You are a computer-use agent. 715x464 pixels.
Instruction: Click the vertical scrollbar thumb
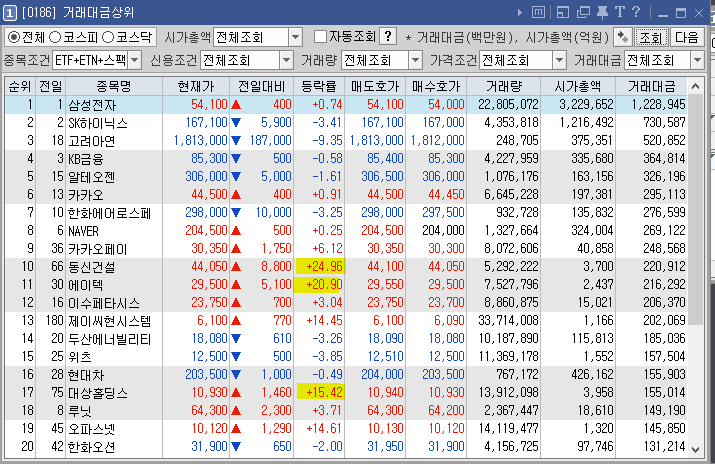coord(695,210)
